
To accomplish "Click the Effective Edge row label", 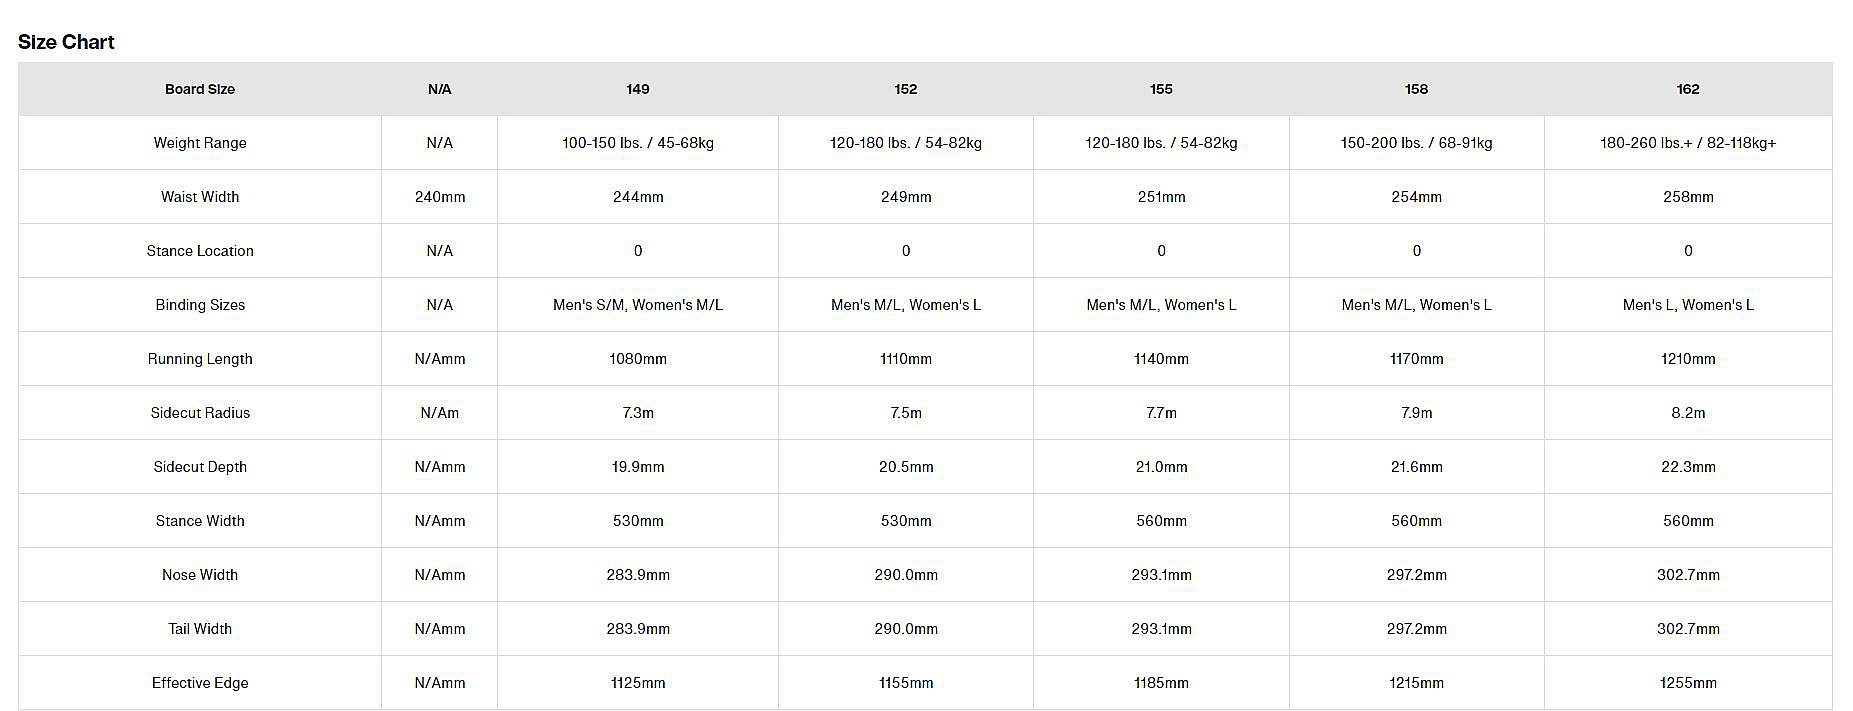I will tap(200, 683).
